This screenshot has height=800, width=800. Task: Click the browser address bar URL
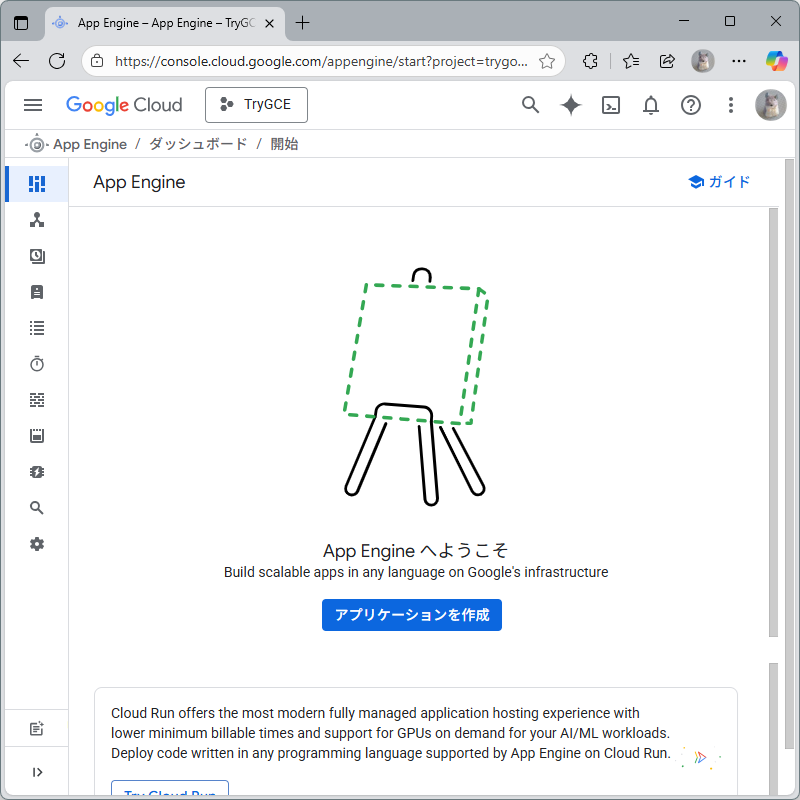[321, 61]
